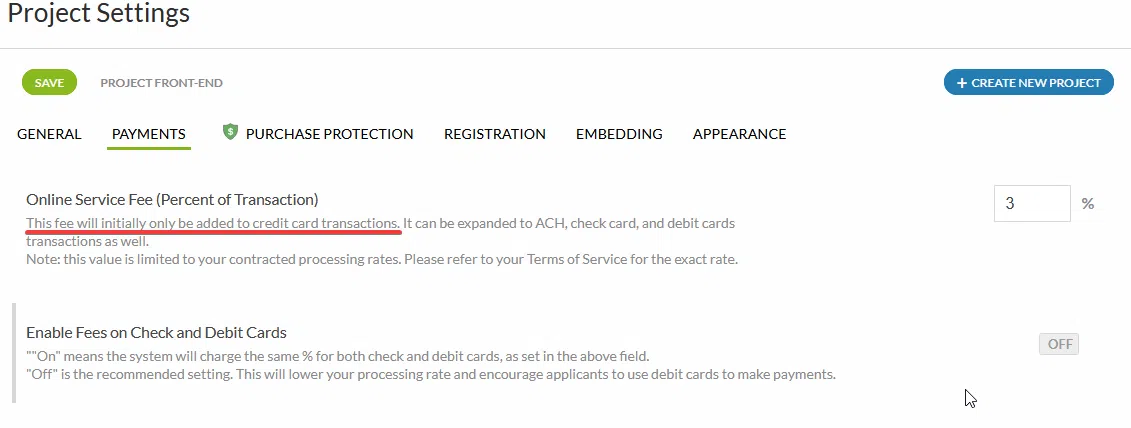Viewport: 1131px width, 428px height.
Task: Click the note about contracted processing rates
Action: point(381,260)
